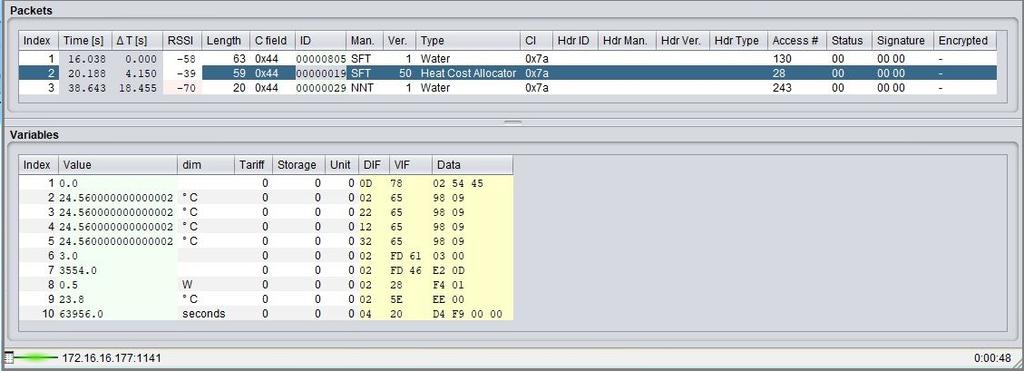
Task: Click the Access # column header
Action: click(797, 40)
